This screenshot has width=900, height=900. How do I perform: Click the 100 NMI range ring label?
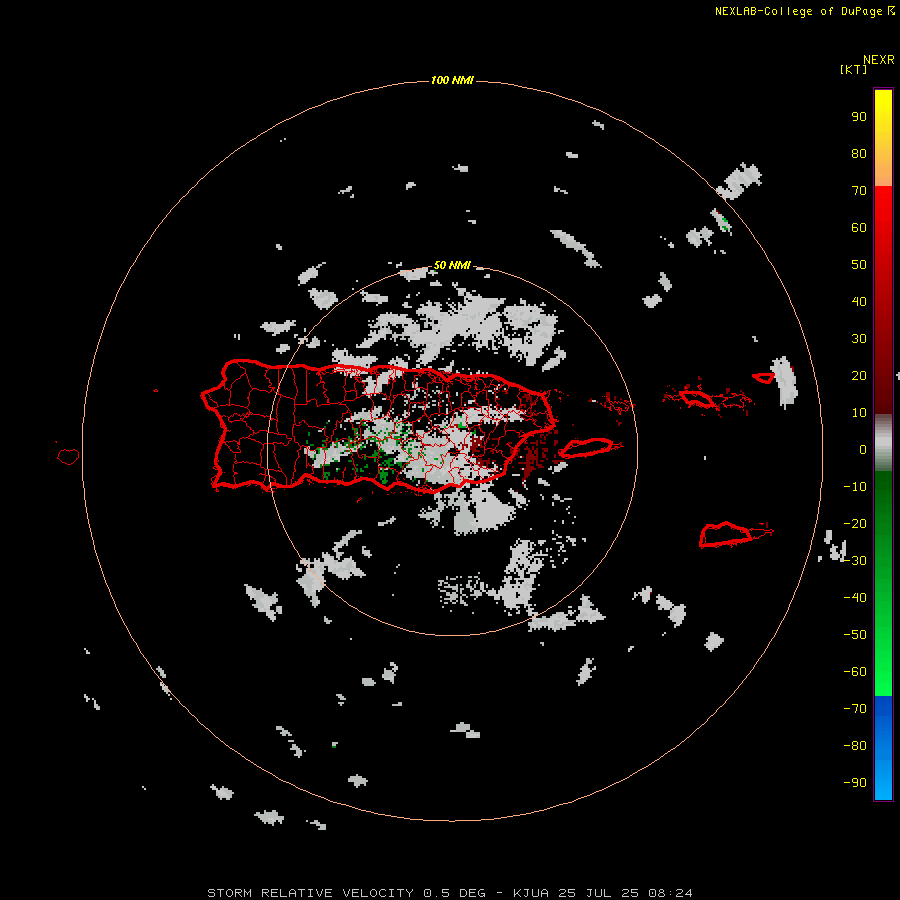coord(452,80)
